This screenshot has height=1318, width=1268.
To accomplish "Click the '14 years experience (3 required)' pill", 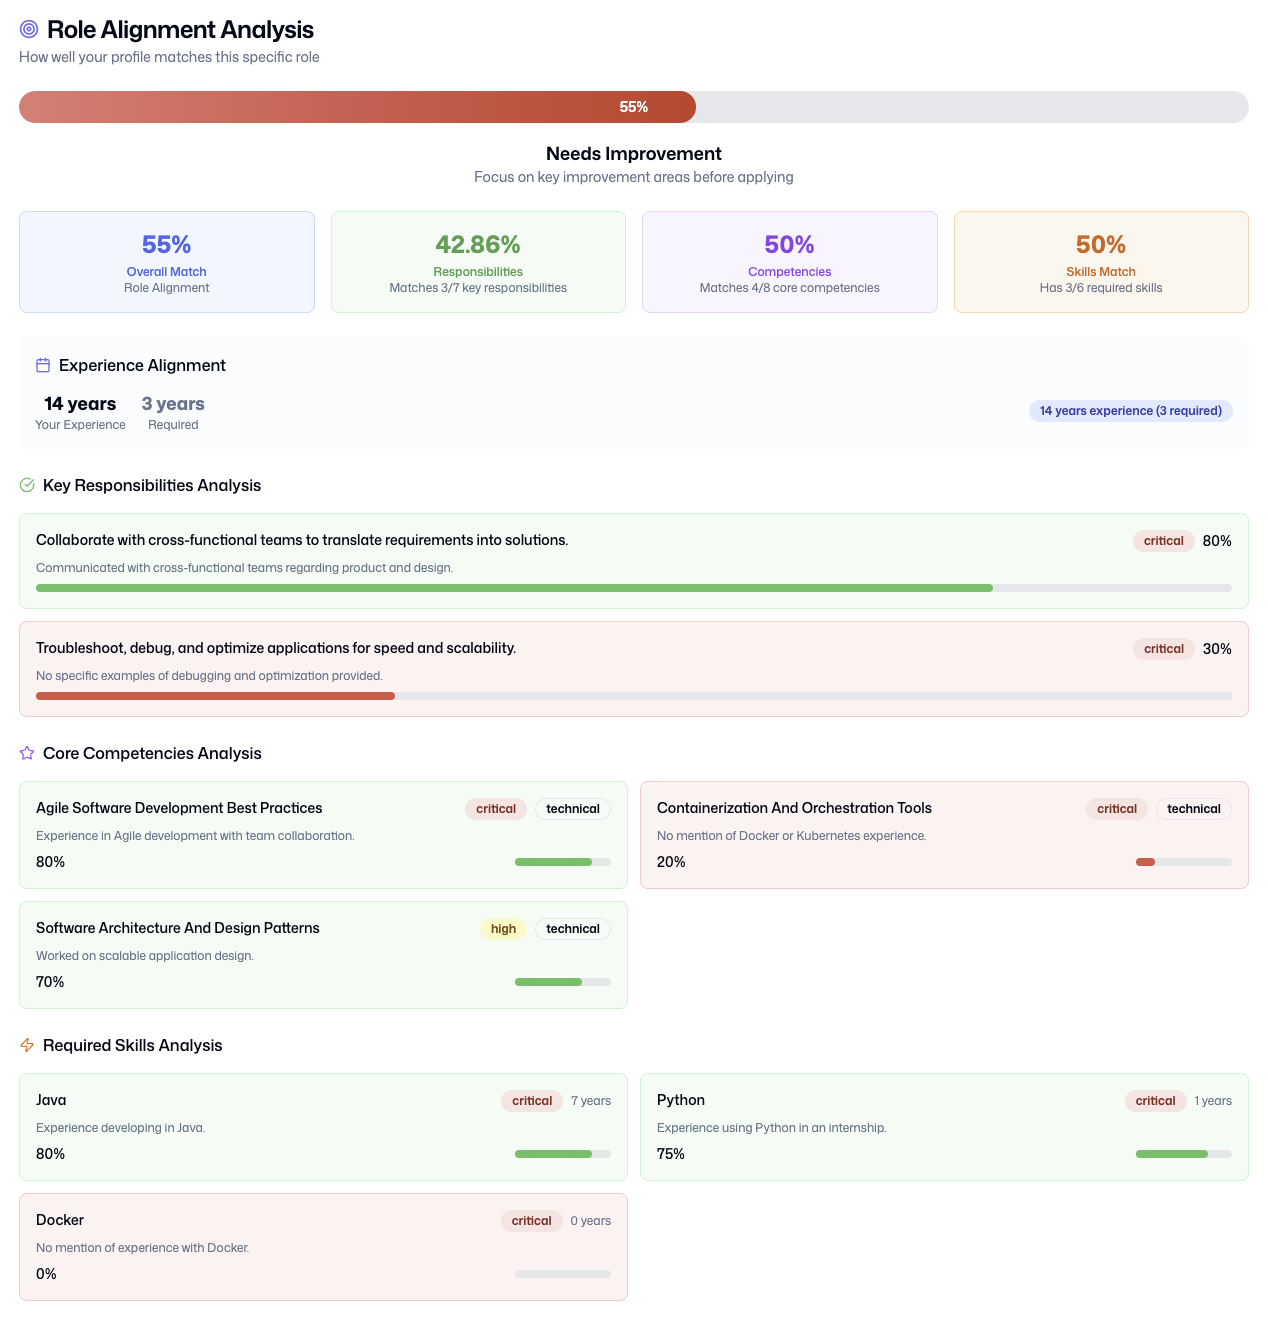I will coord(1130,411).
